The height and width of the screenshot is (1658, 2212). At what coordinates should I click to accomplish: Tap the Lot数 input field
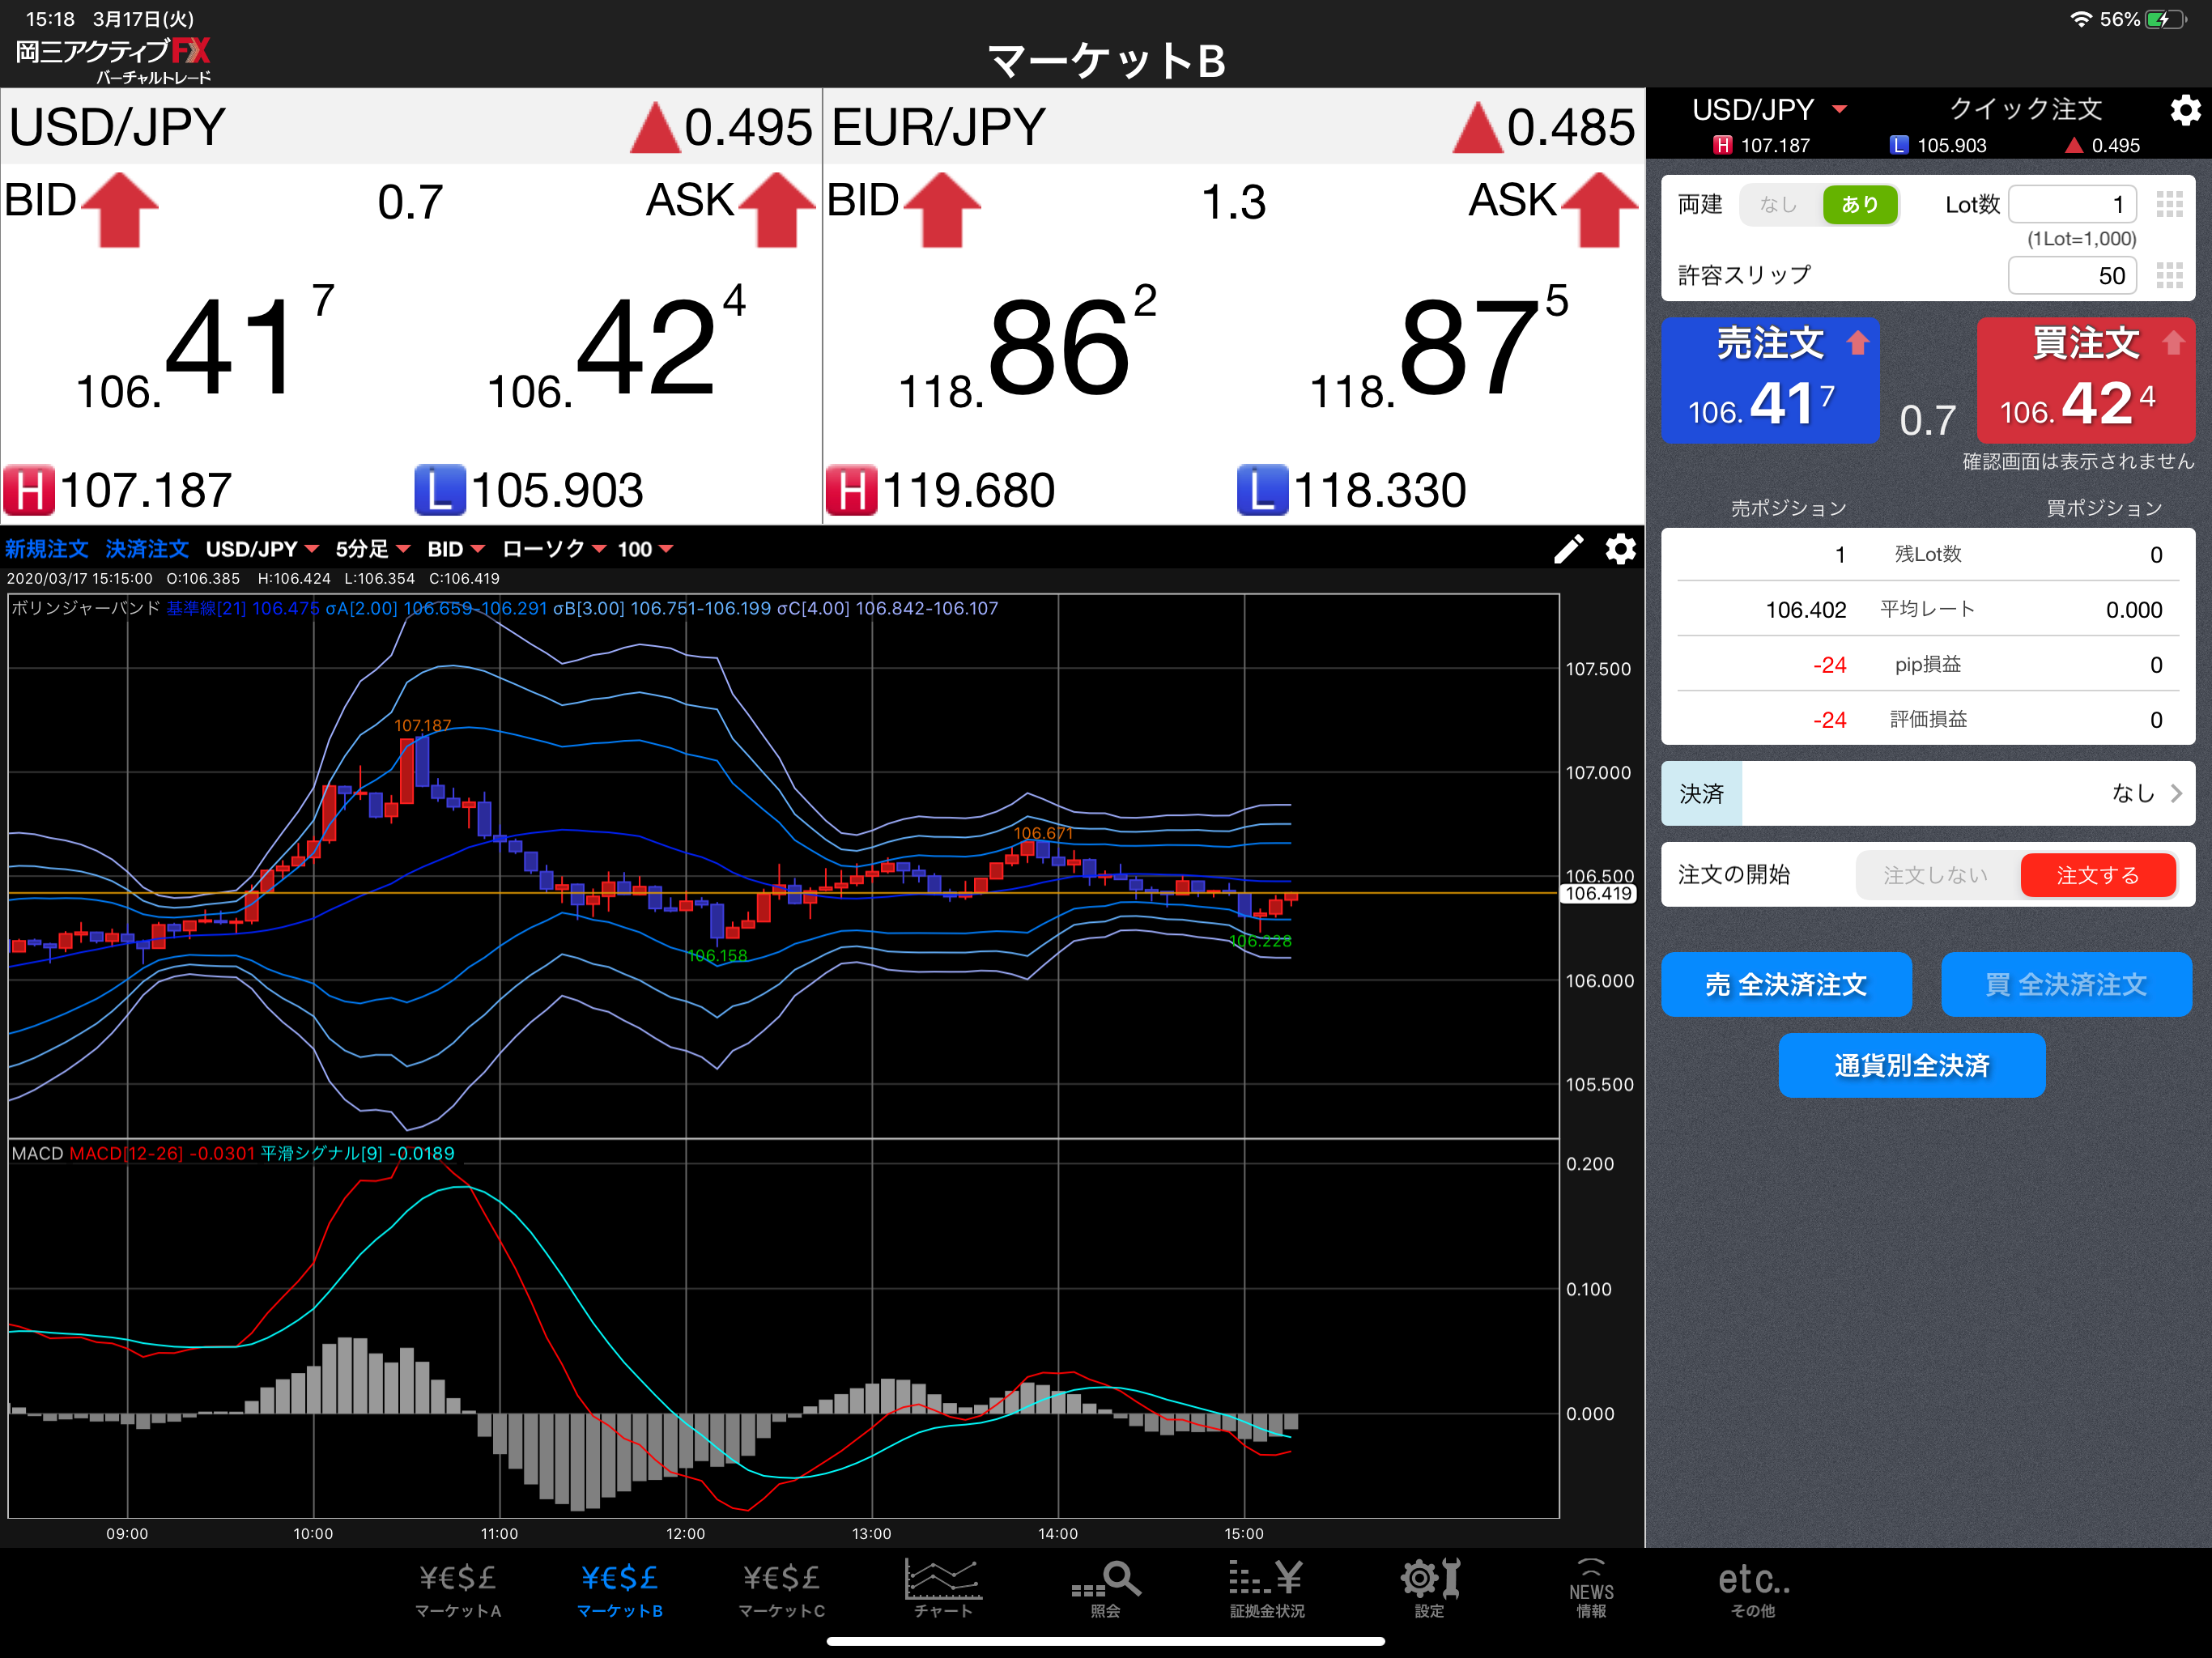(2071, 205)
